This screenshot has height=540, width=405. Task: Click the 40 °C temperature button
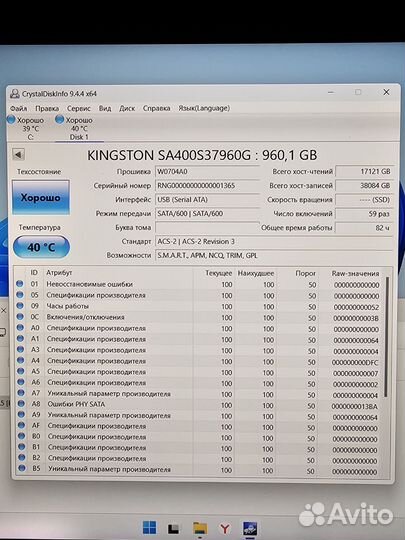tap(41, 247)
